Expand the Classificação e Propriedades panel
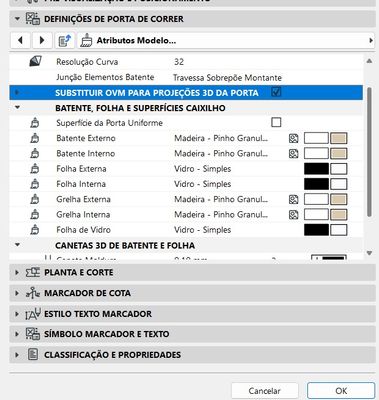Viewport: 379px width, 400px height. click(17, 354)
